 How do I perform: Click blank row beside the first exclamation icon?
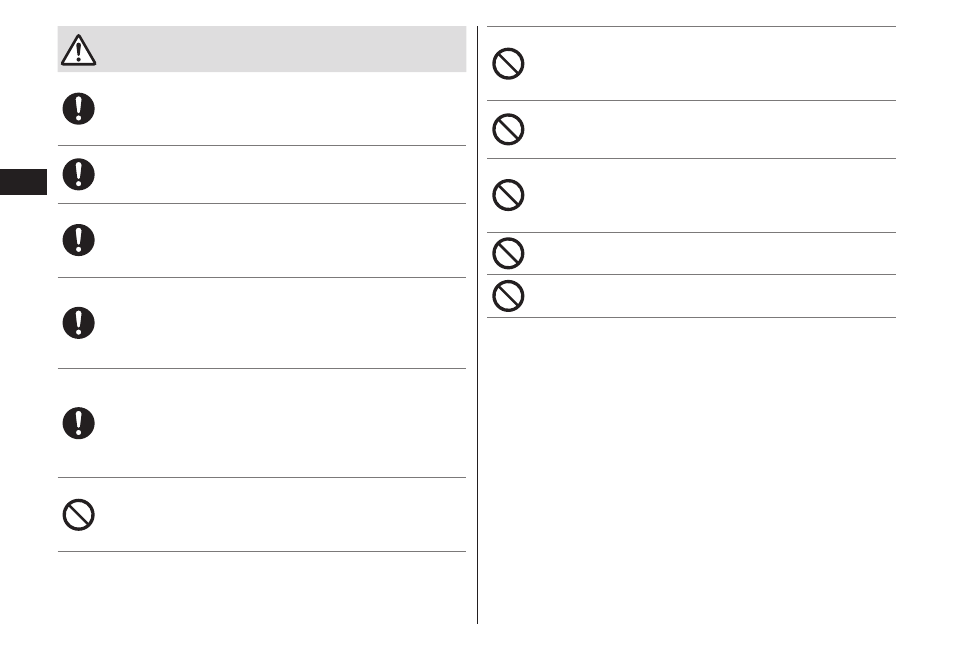262,109
